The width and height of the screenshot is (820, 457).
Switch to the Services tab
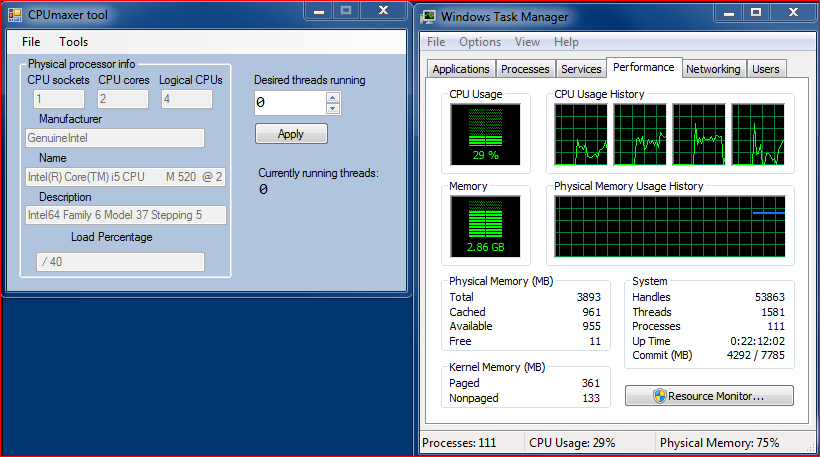pyautogui.click(x=581, y=69)
